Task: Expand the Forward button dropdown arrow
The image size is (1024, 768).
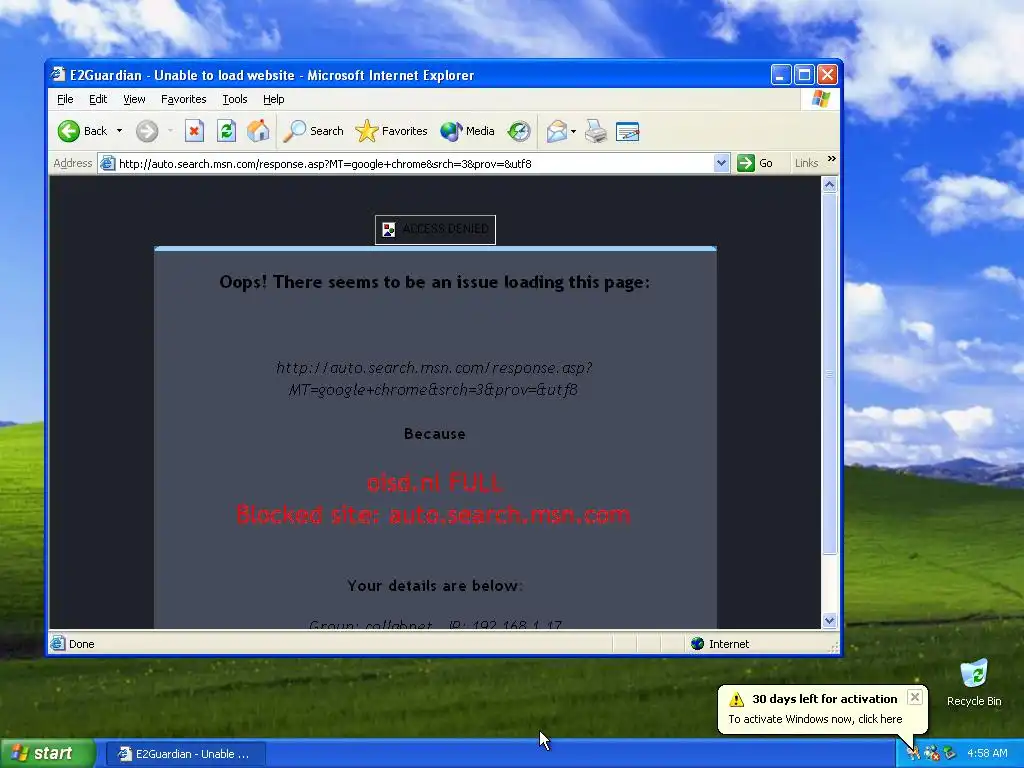Action: coord(170,131)
